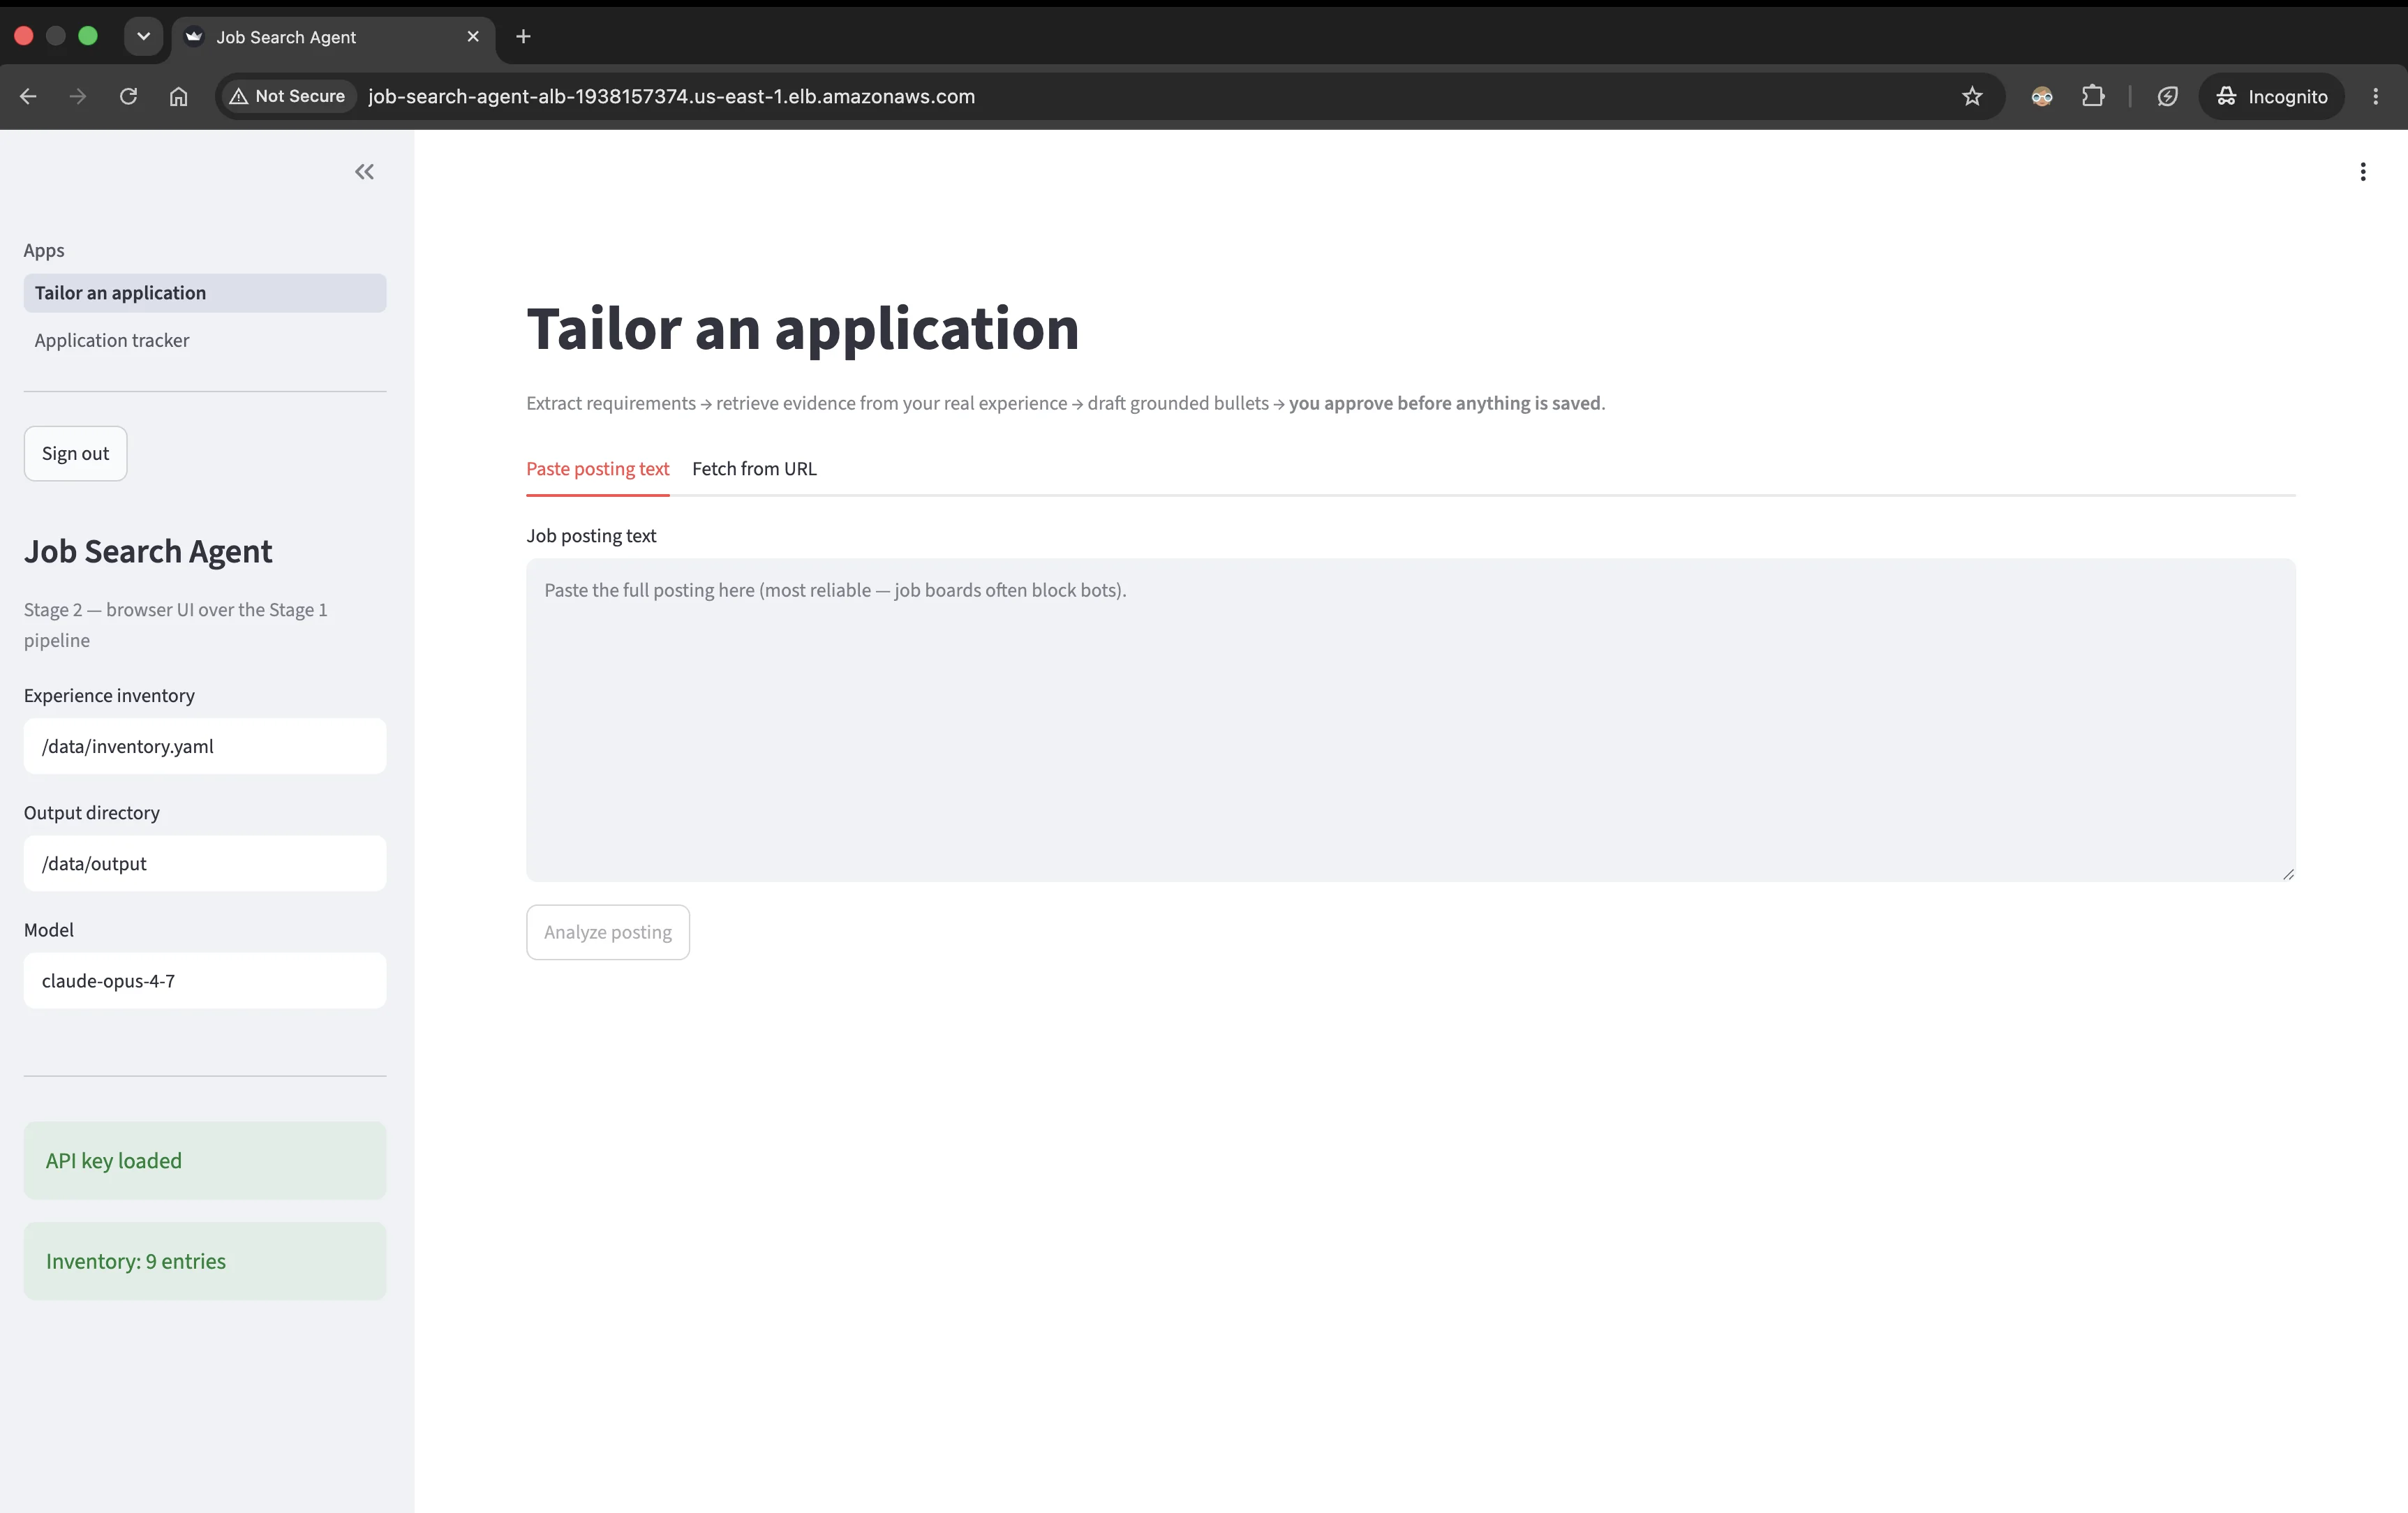
Task: Switch to Paste posting text tab
Action: tap(597, 469)
